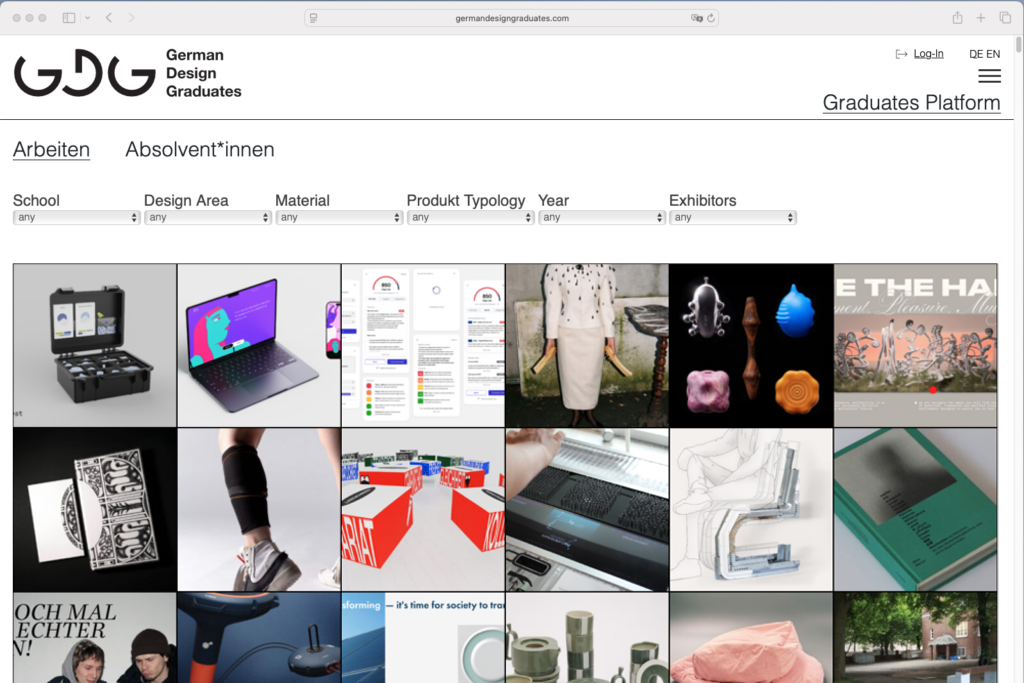Open the laptop mockup project thumbnail
This screenshot has width=1024, height=683.
259,345
